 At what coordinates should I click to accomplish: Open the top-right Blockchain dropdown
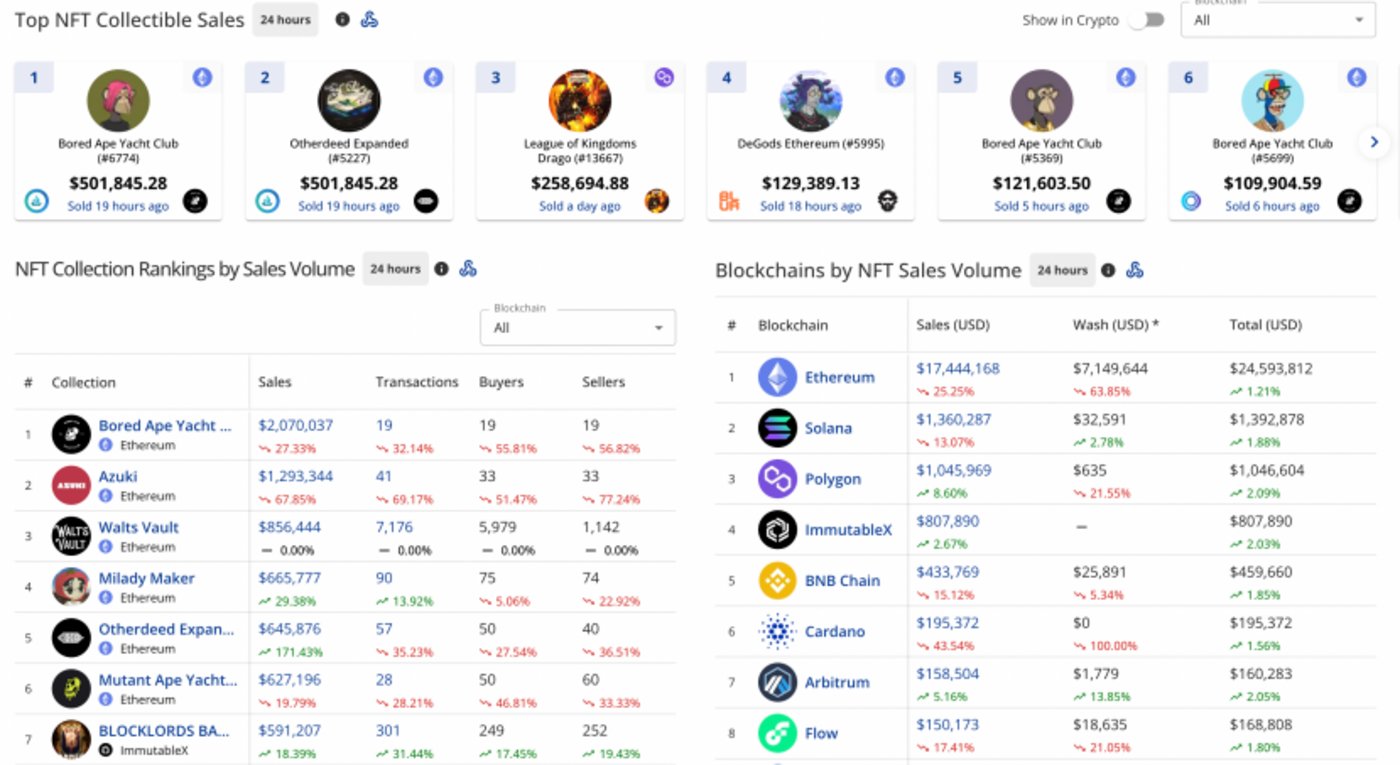1277,20
